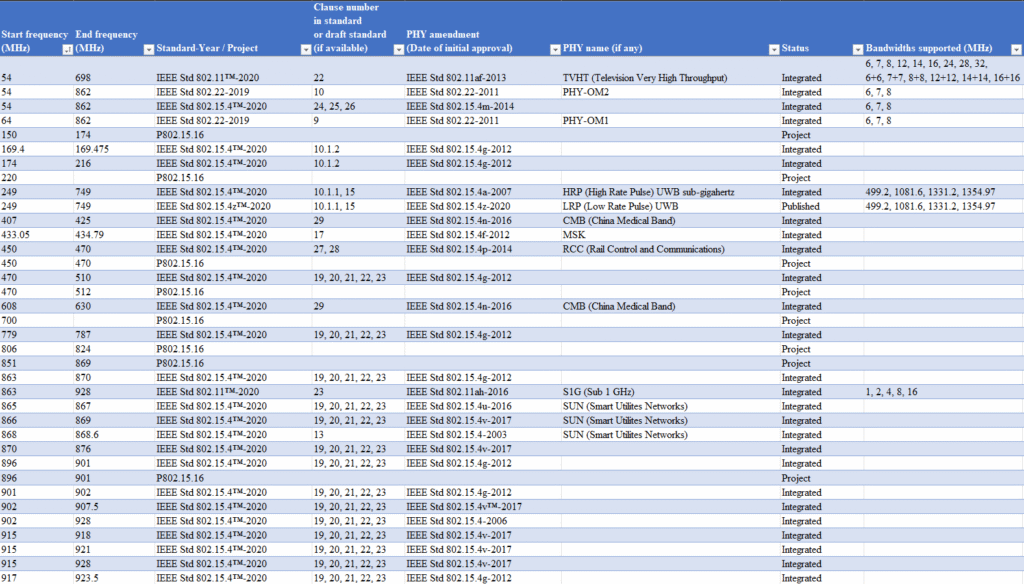The width and height of the screenshot is (1024, 584).
Task: Select the Published status cell
Action: [802, 206]
